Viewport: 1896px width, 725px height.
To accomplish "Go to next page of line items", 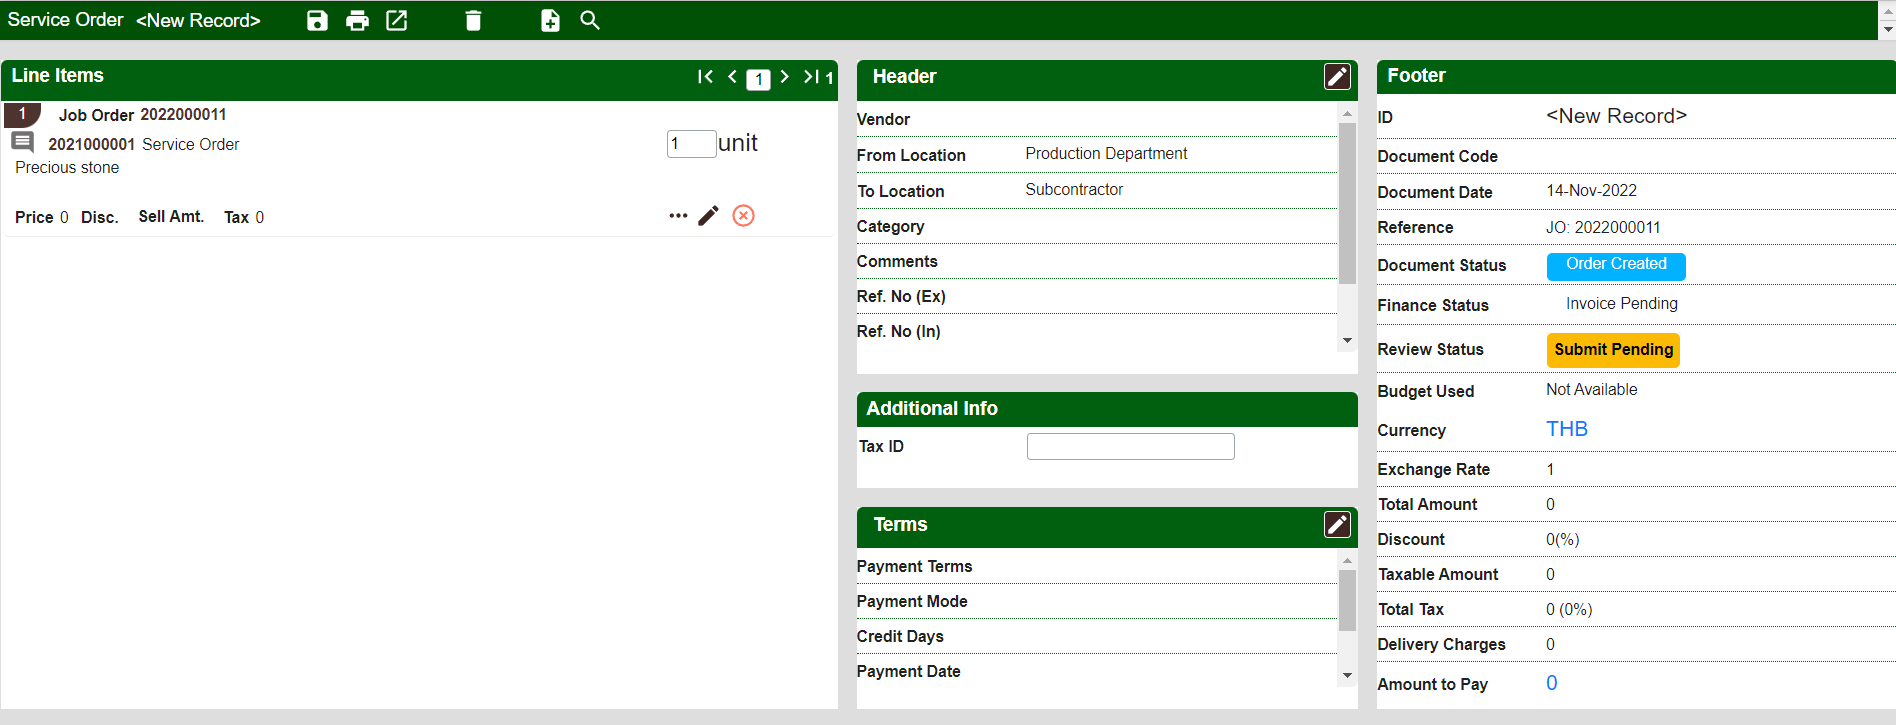I will [785, 77].
